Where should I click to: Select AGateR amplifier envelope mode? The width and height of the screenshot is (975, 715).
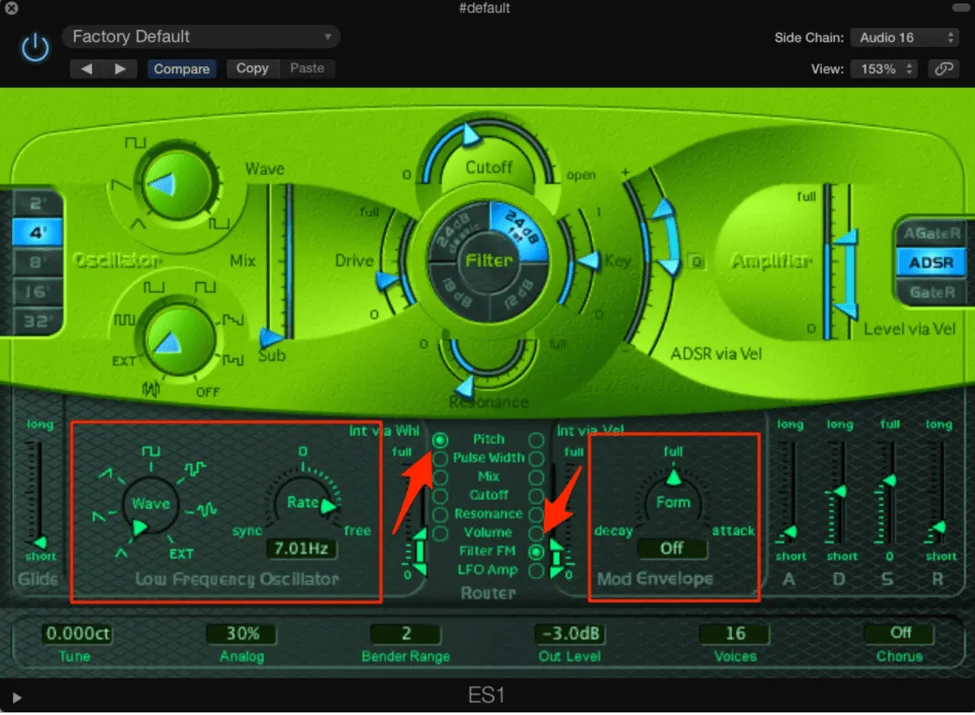tap(931, 233)
